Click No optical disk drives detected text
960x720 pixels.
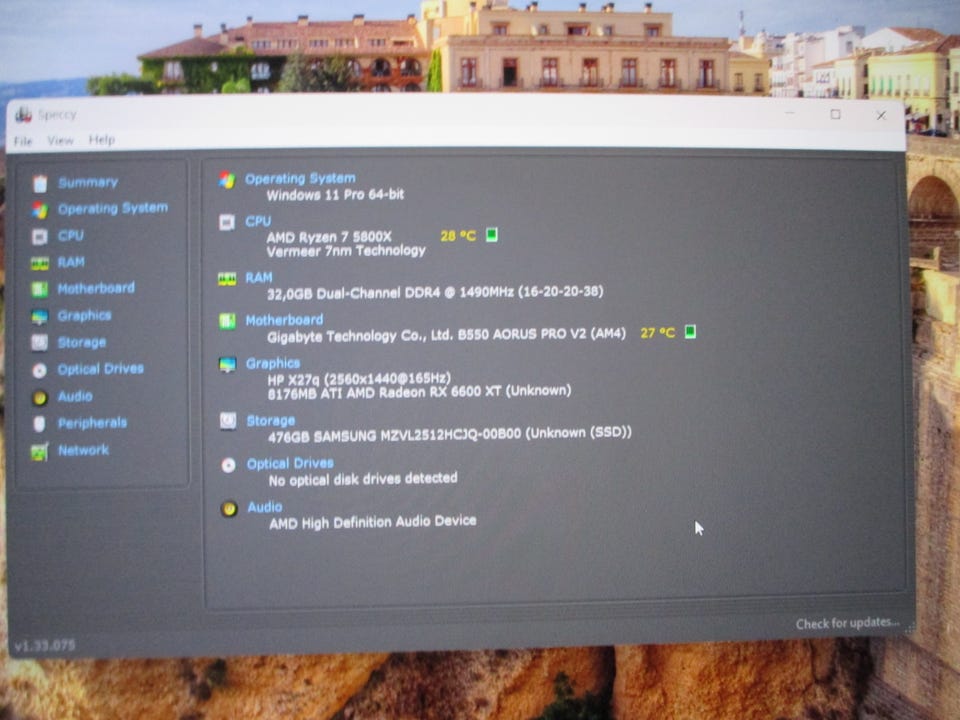coord(363,479)
